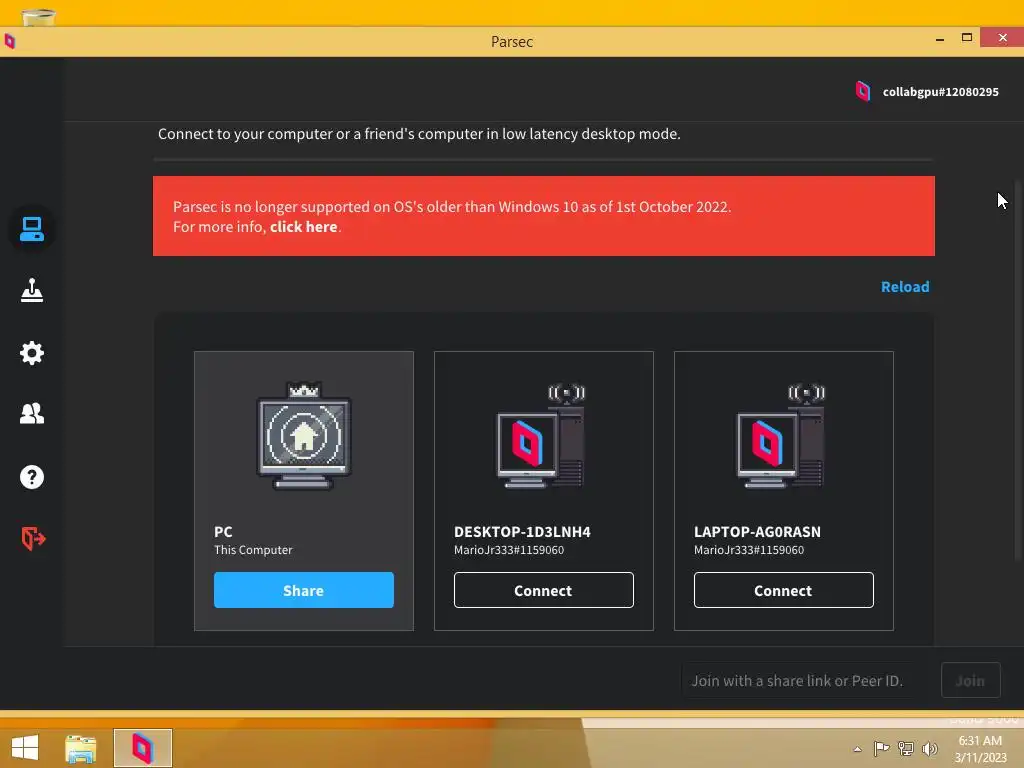Viewport: 1024px width, 768px height.
Task: Click the LAPTOP-AG0RASN computer image
Action: tap(781, 436)
